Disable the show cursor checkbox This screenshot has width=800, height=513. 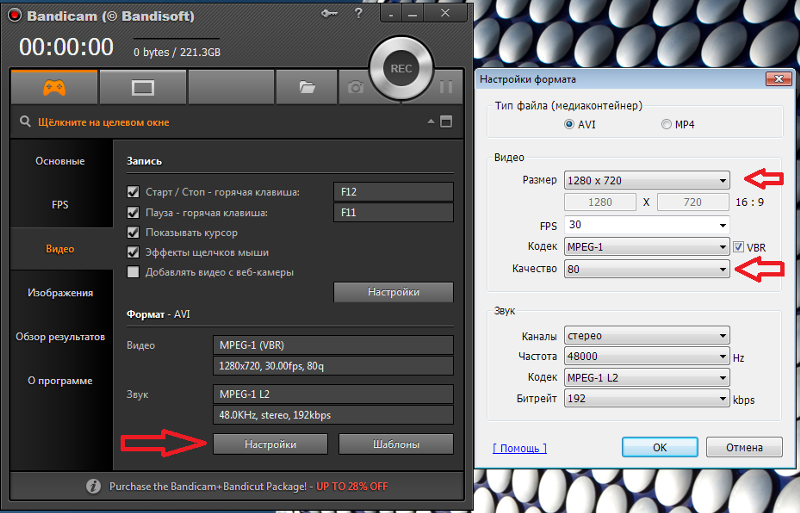[133, 232]
